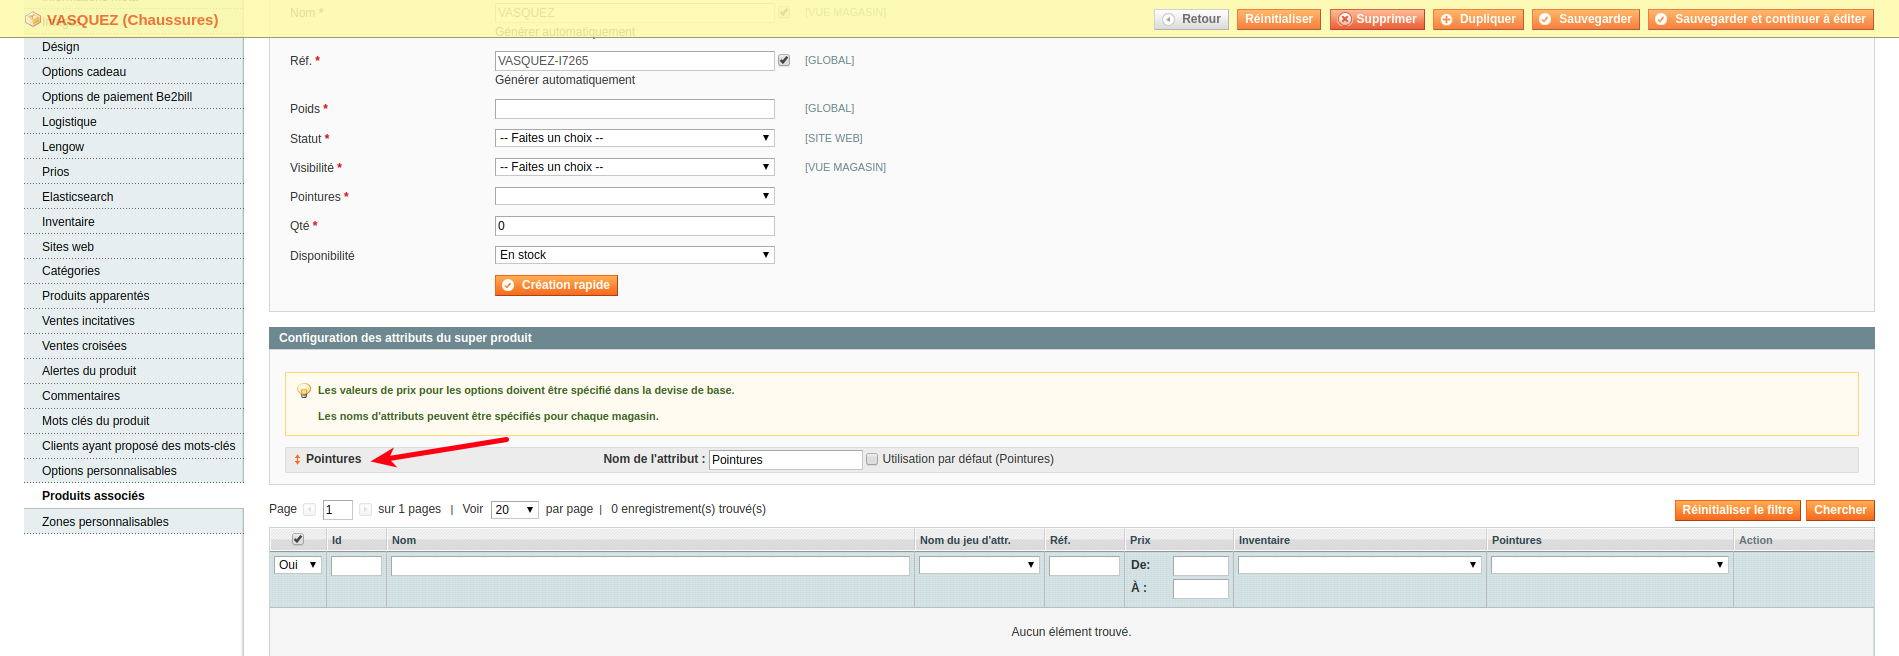The height and width of the screenshot is (656, 1899).
Task: Enable Utilisation par défaut (Pointures) checkbox
Action: [x=872, y=460]
